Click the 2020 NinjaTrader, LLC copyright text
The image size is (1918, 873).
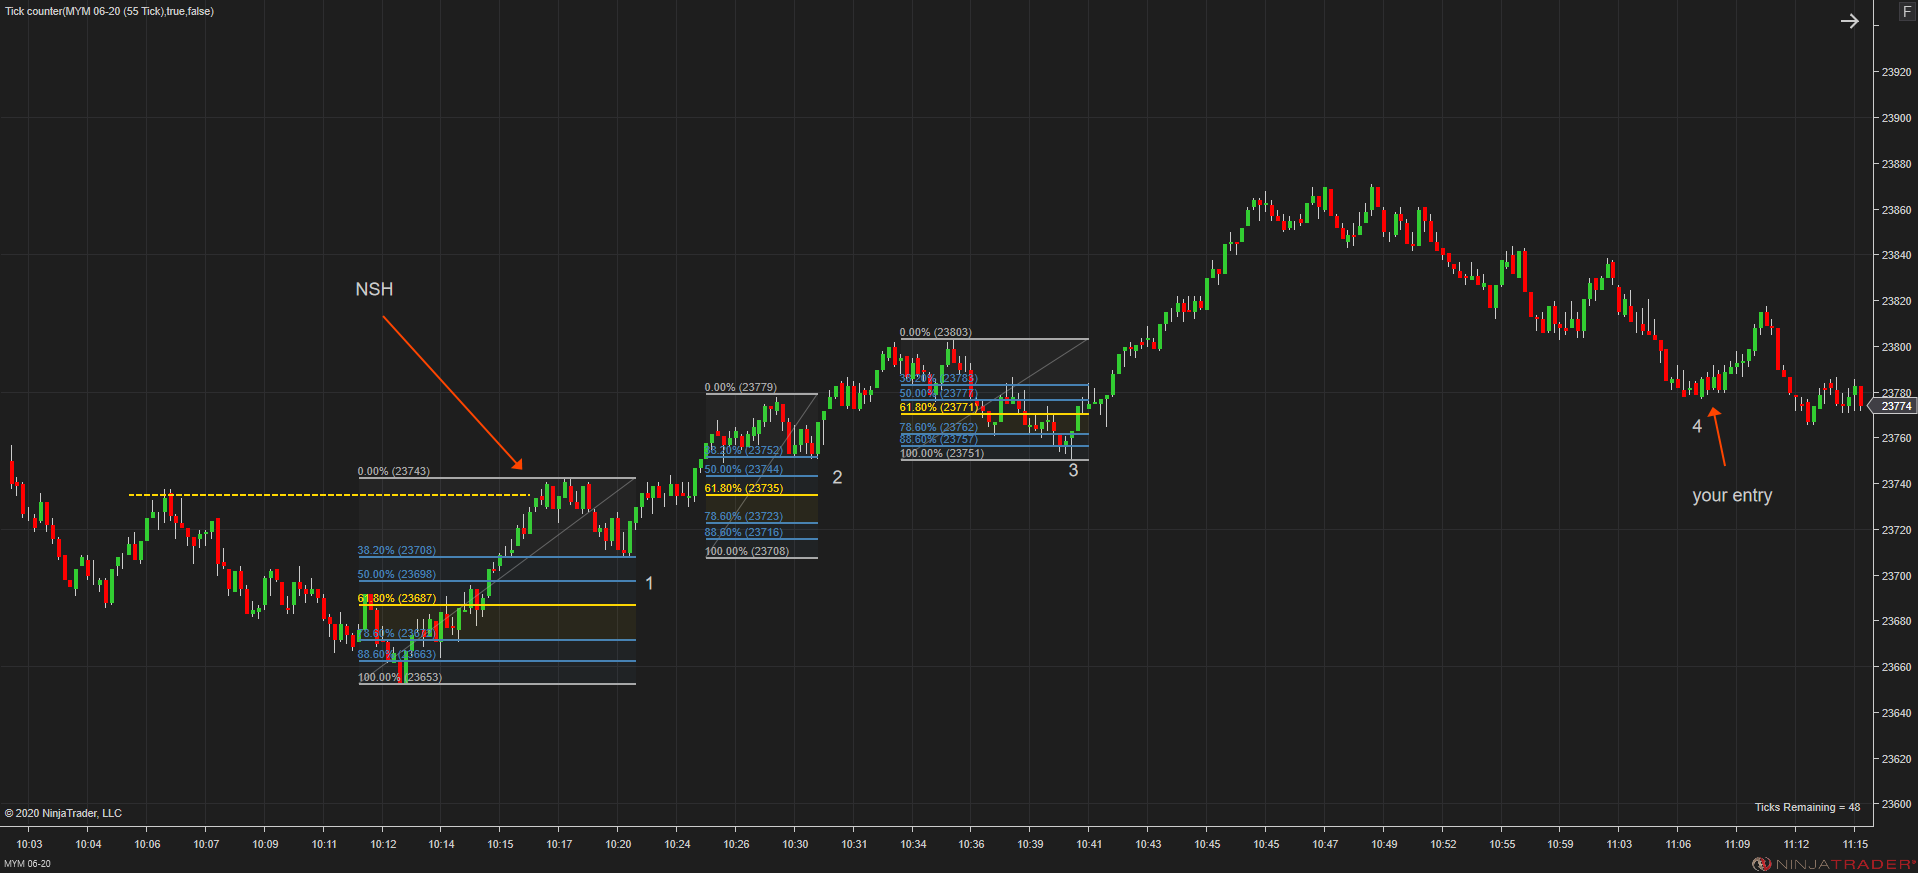pos(63,813)
